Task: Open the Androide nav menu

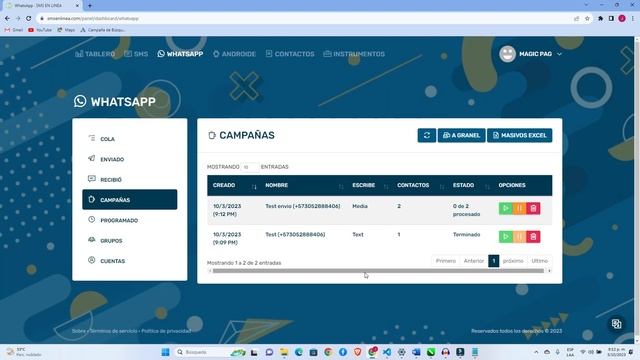Action: [x=234, y=54]
